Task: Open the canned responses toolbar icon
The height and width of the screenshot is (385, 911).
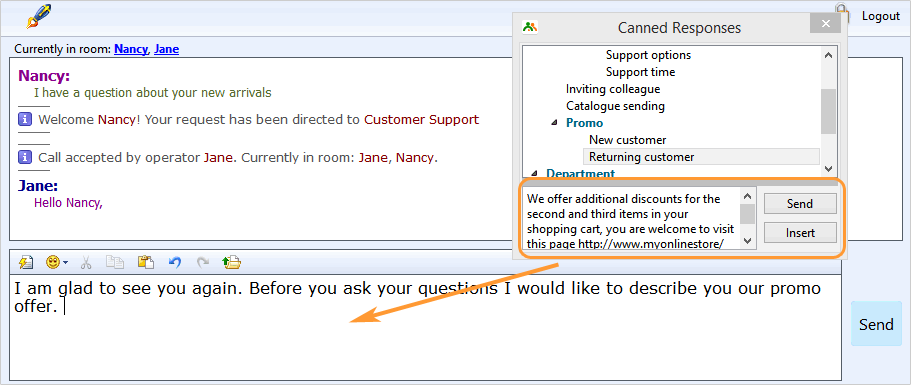Action: [26, 262]
